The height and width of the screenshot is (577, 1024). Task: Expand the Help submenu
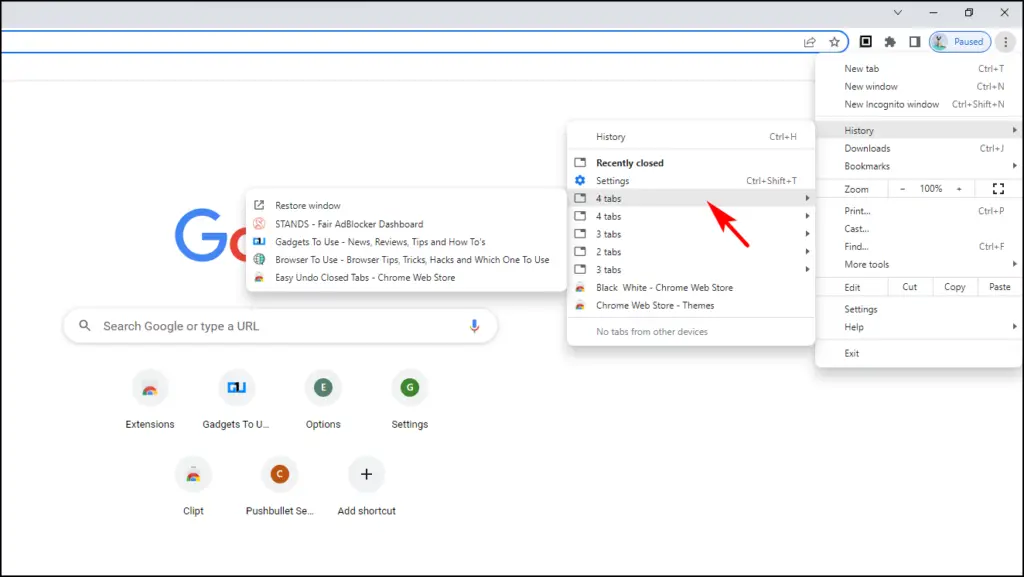pos(917,327)
